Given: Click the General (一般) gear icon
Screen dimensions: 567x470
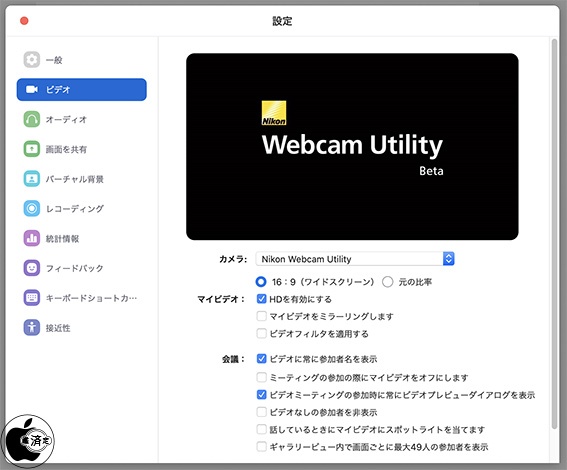Looking at the screenshot, I should [x=32, y=60].
